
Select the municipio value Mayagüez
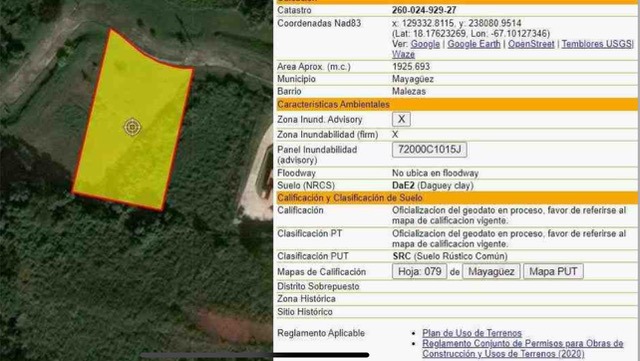pyautogui.click(x=413, y=79)
